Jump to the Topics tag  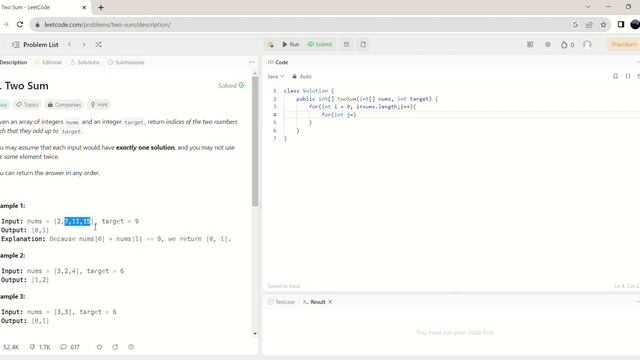tap(27, 104)
